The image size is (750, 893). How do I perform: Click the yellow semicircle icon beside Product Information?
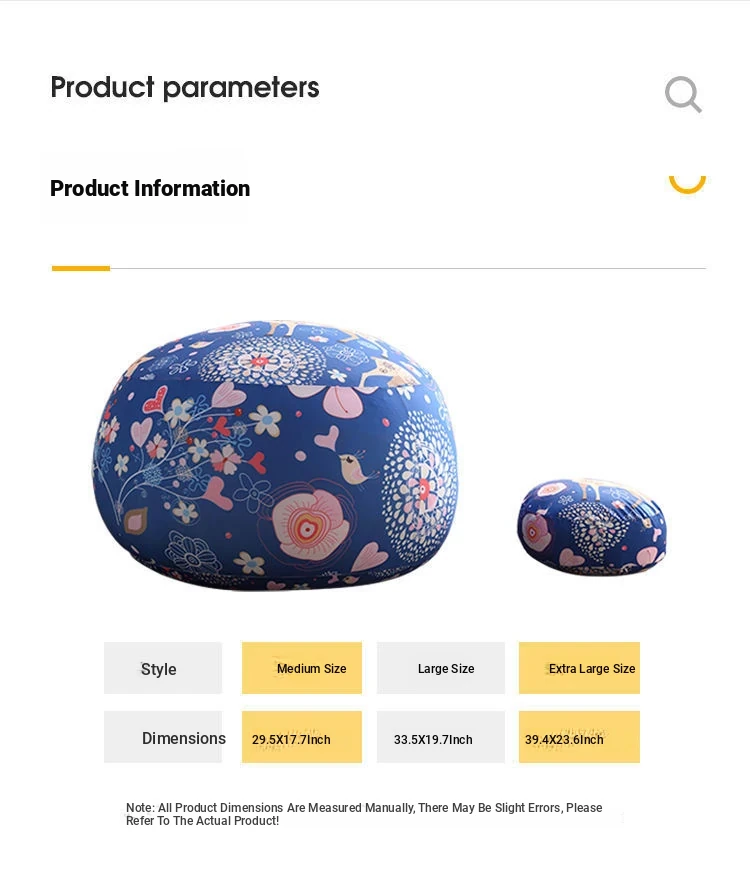687,182
